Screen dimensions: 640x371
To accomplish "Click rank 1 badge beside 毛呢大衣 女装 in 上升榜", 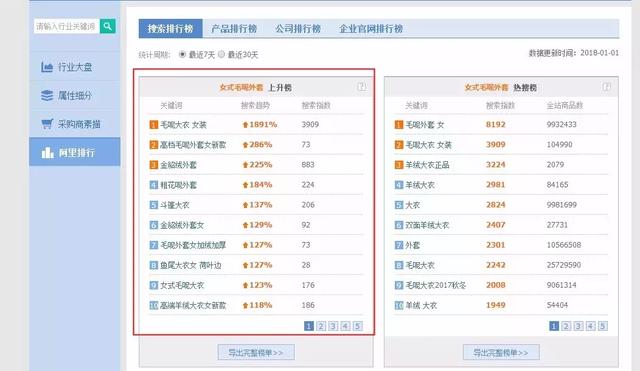I will (153, 124).
